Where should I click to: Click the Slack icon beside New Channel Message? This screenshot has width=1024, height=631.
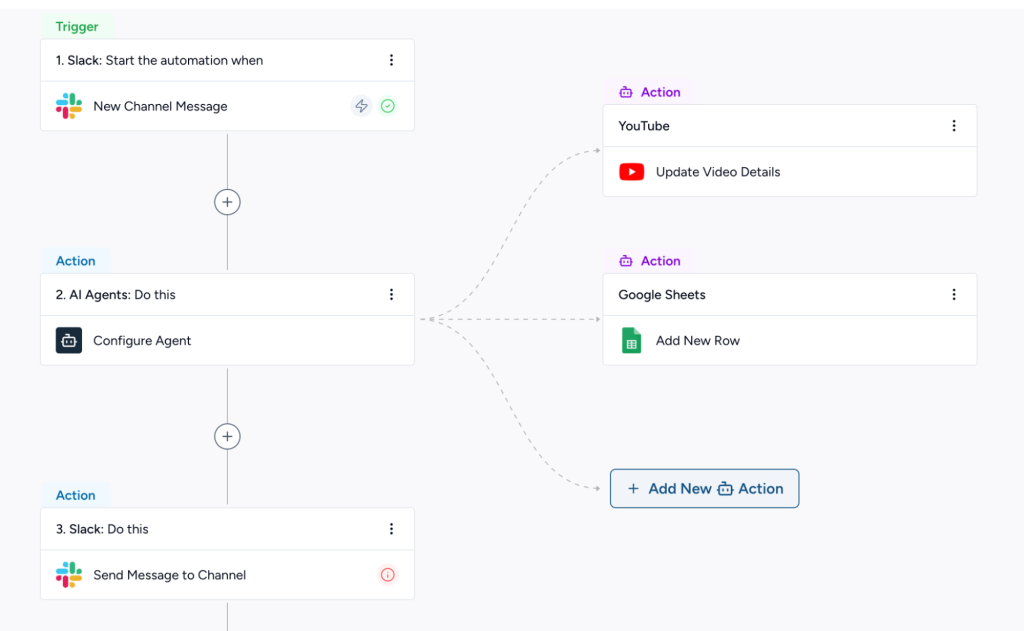(69, 106)
